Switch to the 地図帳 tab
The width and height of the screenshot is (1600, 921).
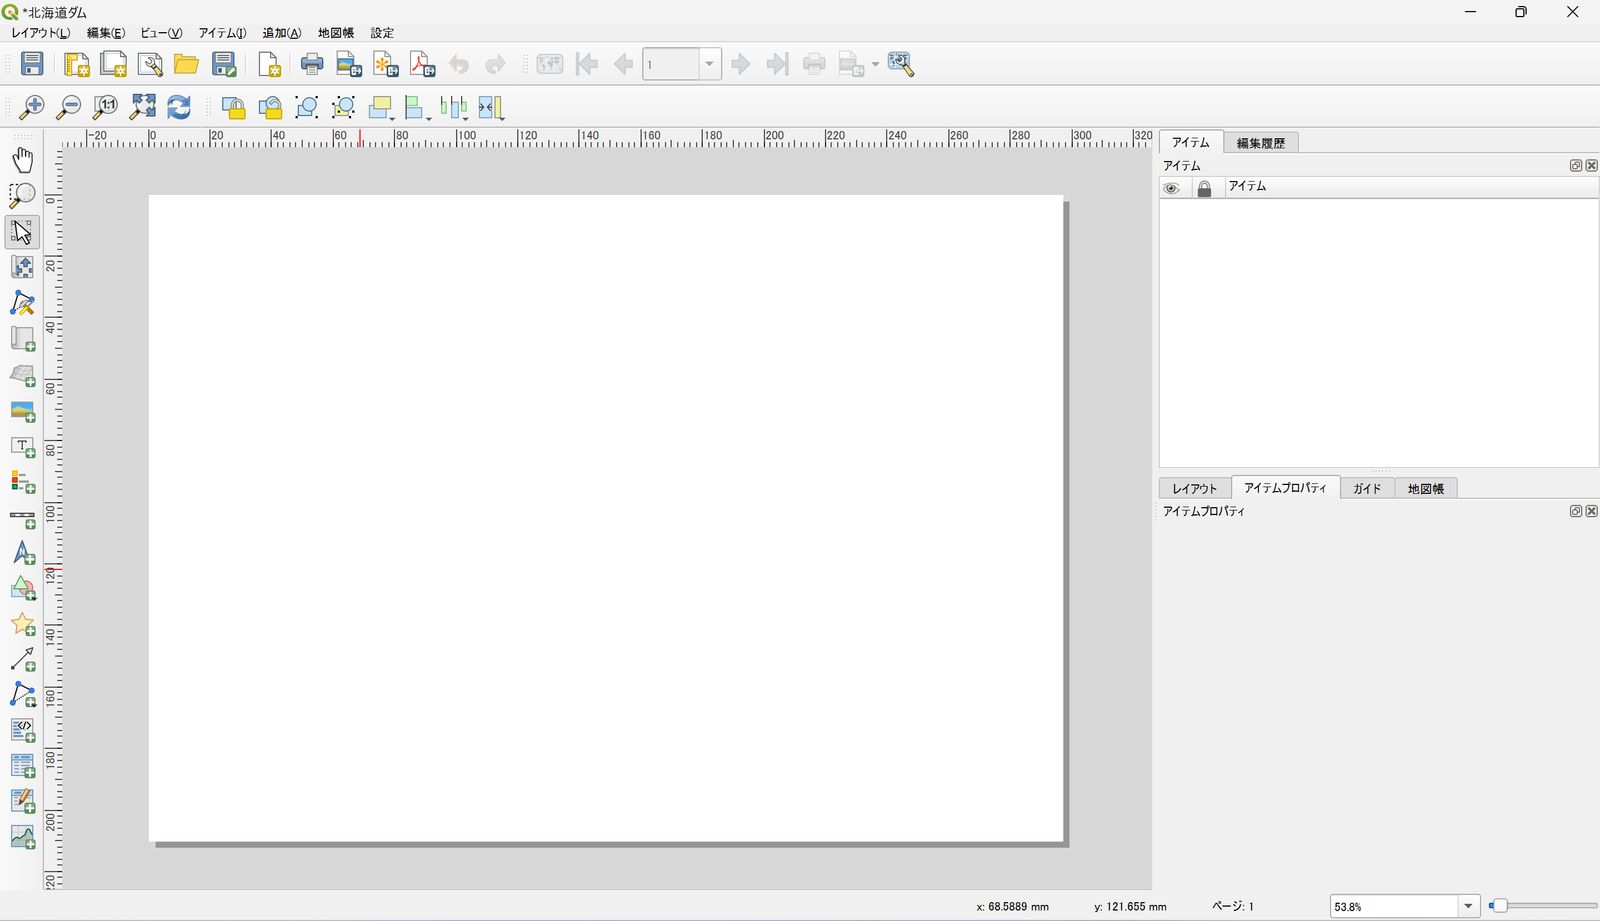coord(1425,488)
